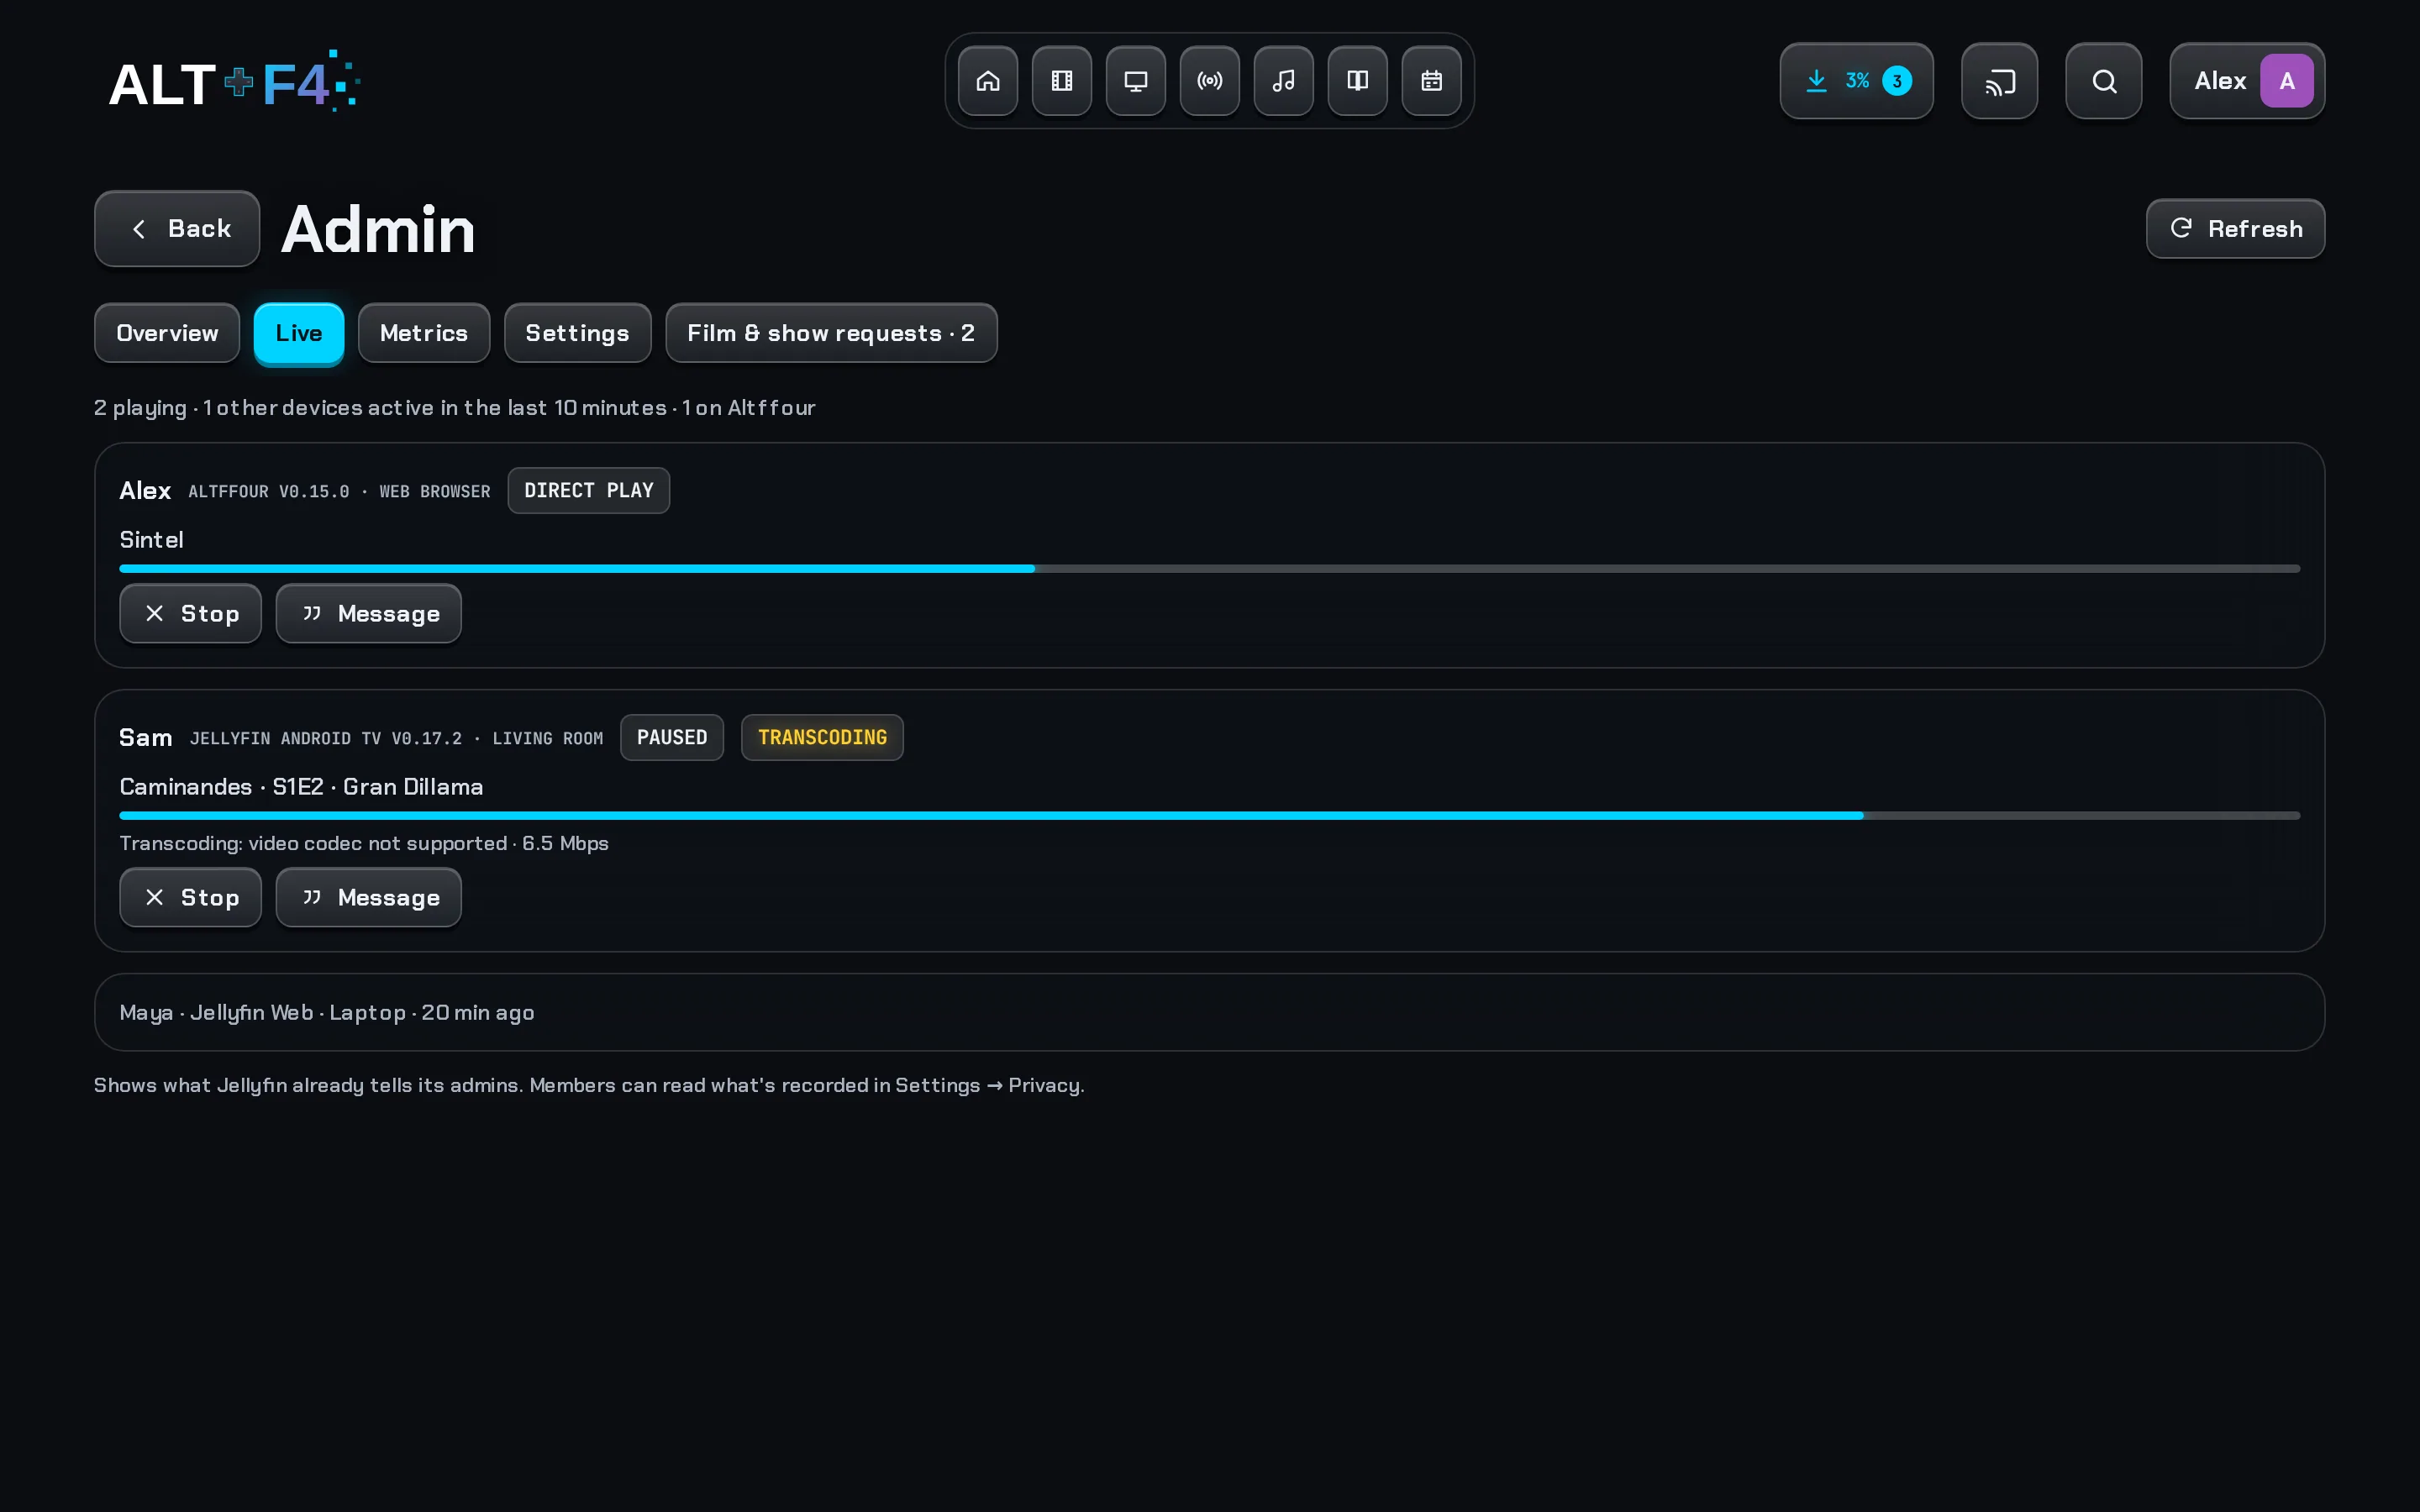Click Caminandes S1E2 Gran Dillama title
The height and width of the screenshot is (1512, 2420).
pos(301,787)
